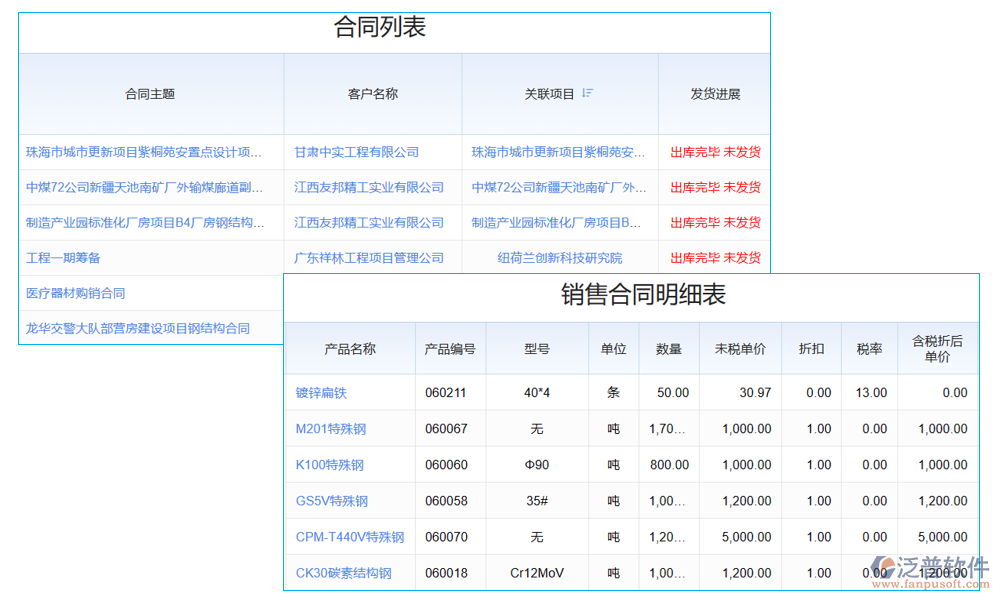Open the CPM-T440V特殊钢 product link

347,536
